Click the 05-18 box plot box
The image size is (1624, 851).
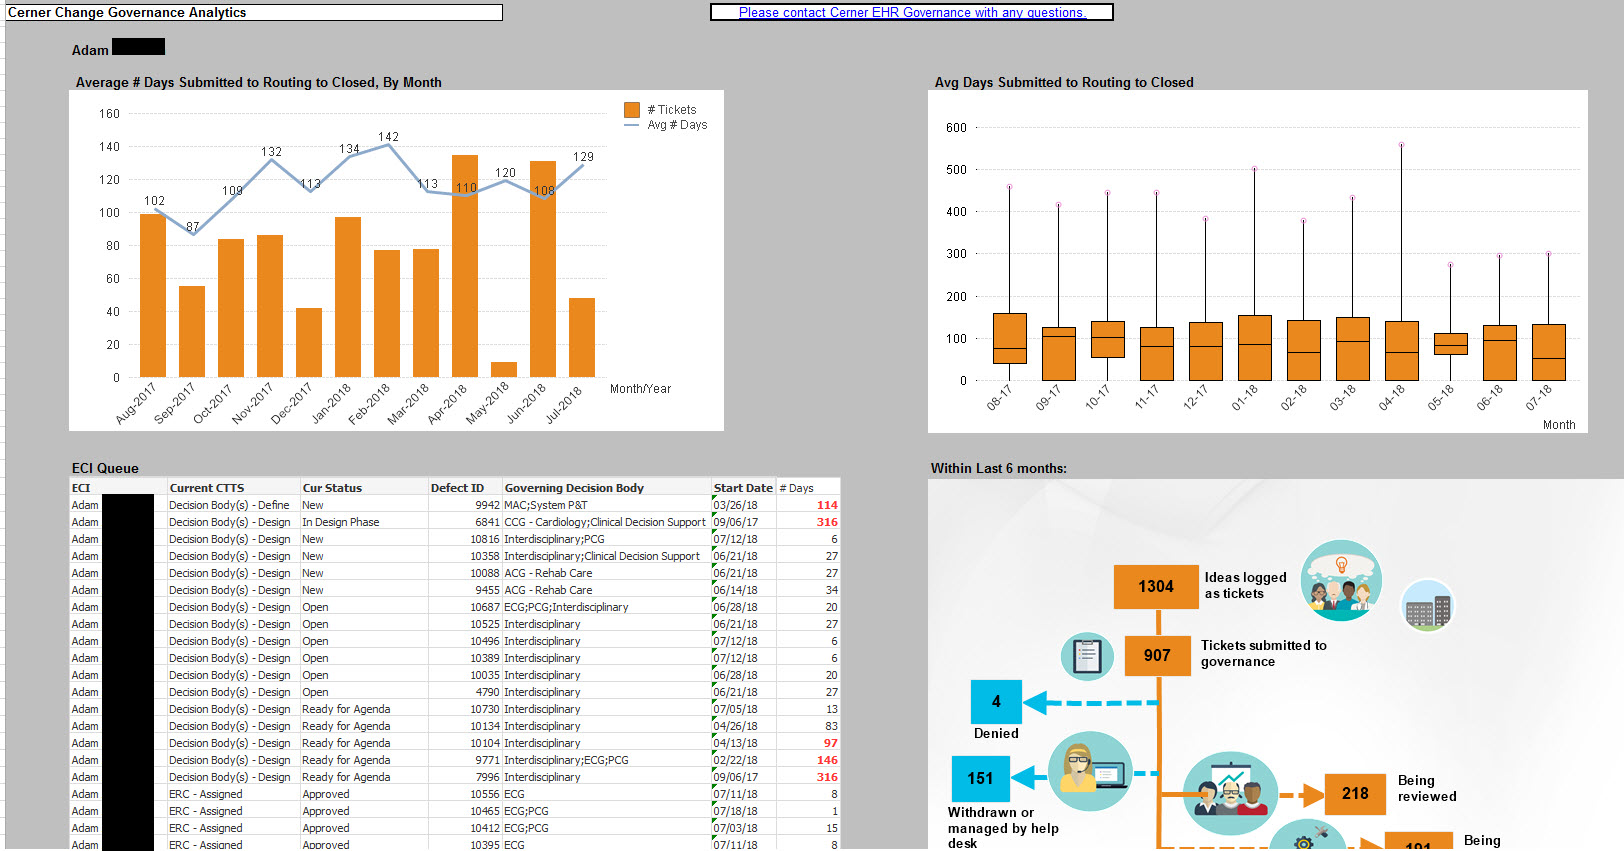tap(1451, 344)
